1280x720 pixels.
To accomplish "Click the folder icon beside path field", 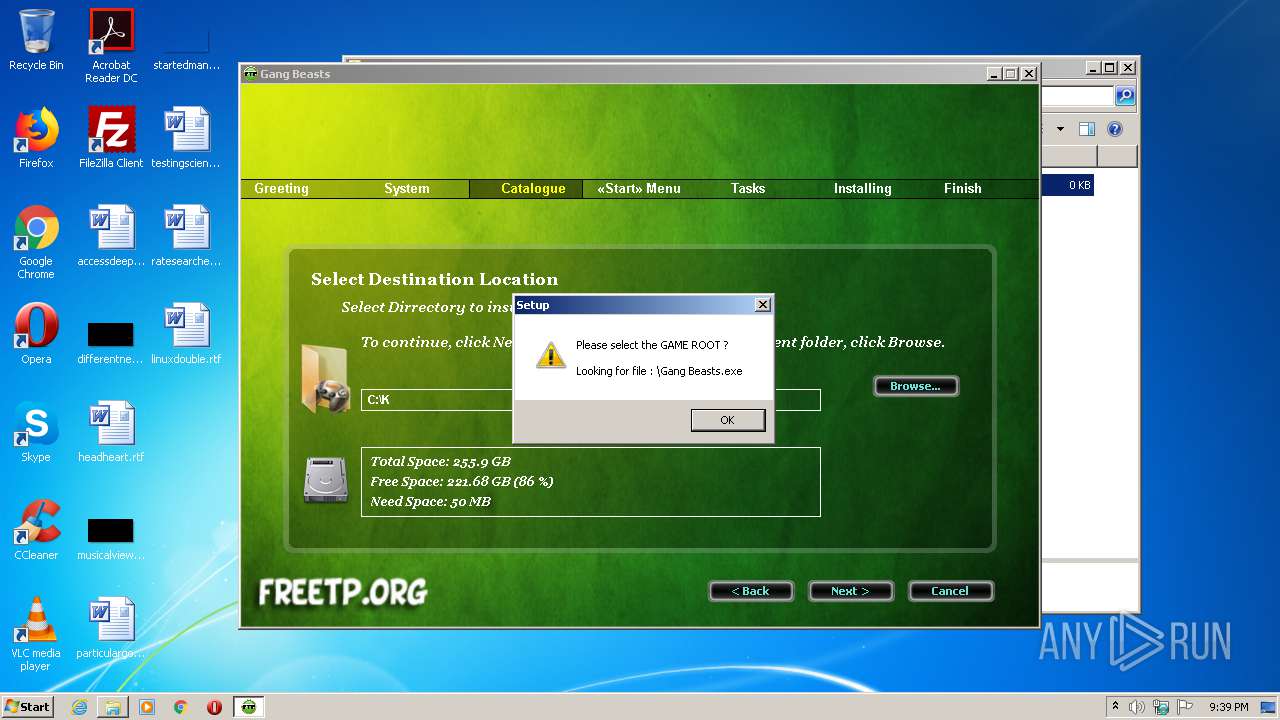I will click(325, 378).
